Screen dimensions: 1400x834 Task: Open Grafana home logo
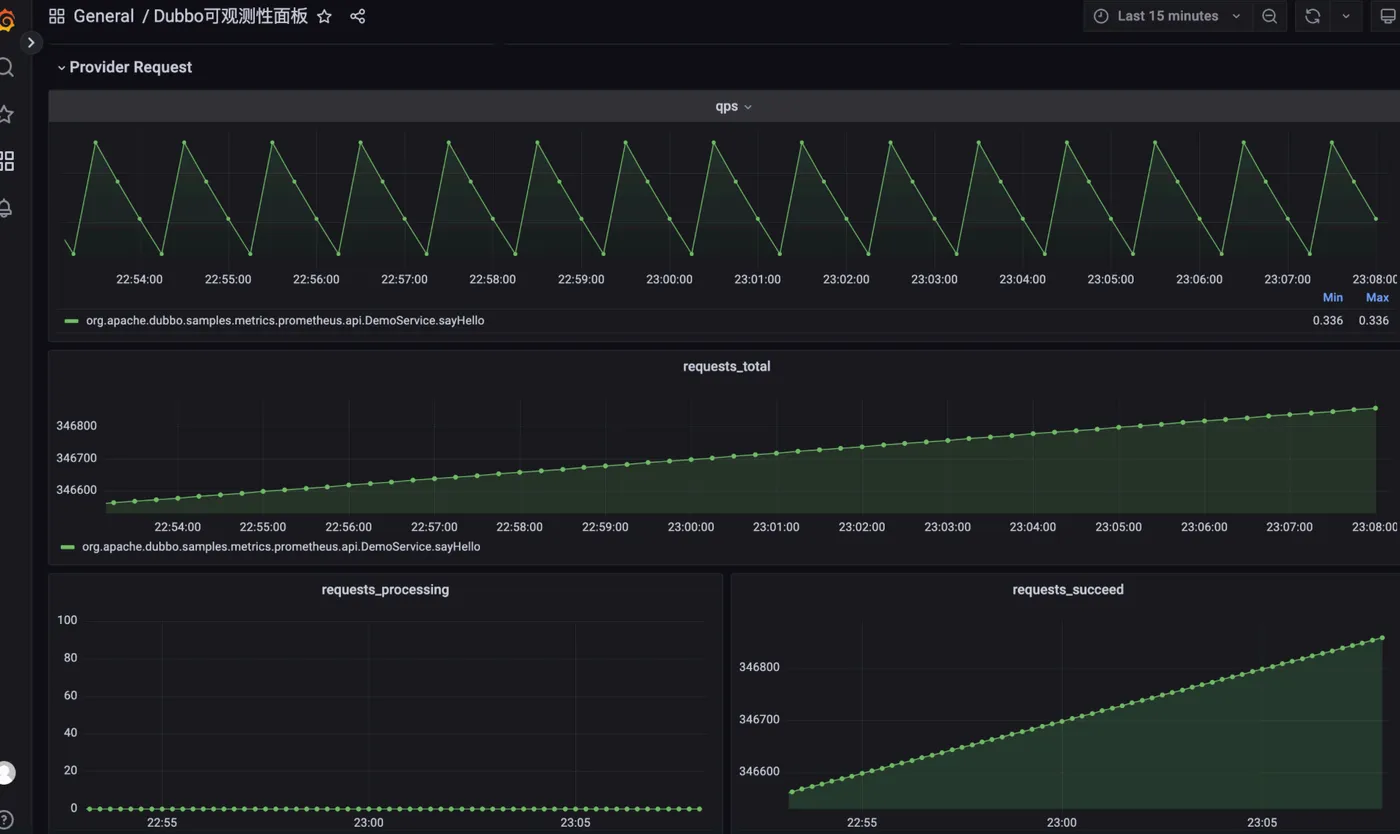5,18
